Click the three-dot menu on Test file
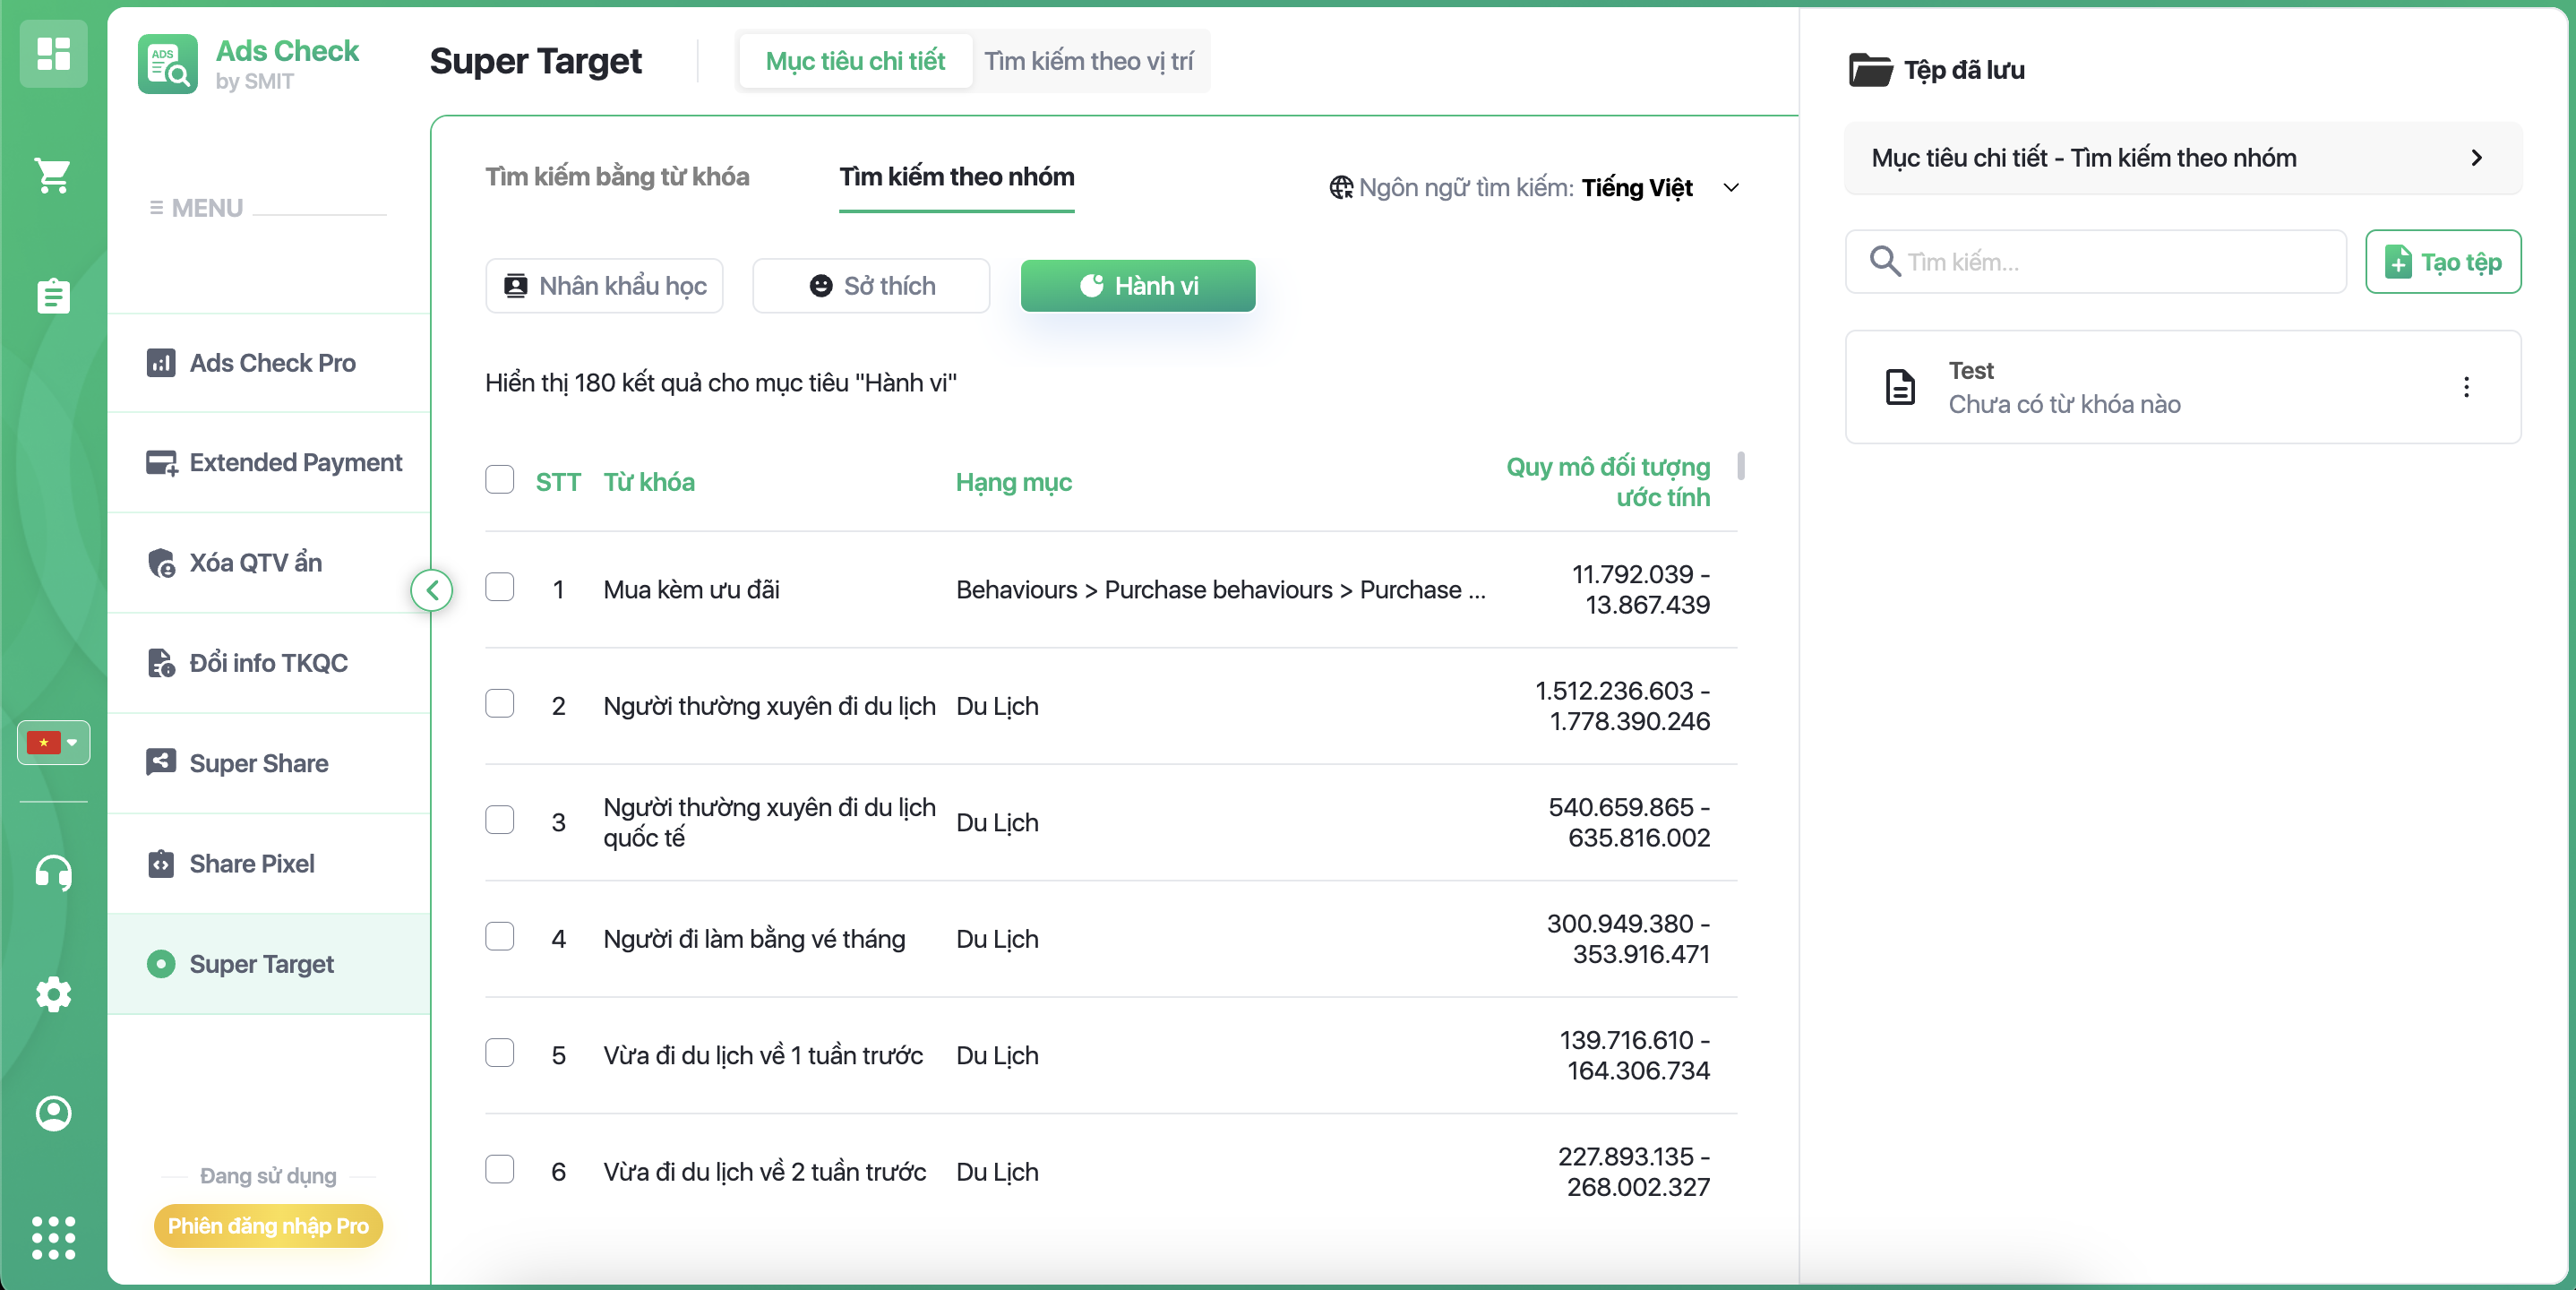The image size is (2576, 1290). pos(2466,387)
